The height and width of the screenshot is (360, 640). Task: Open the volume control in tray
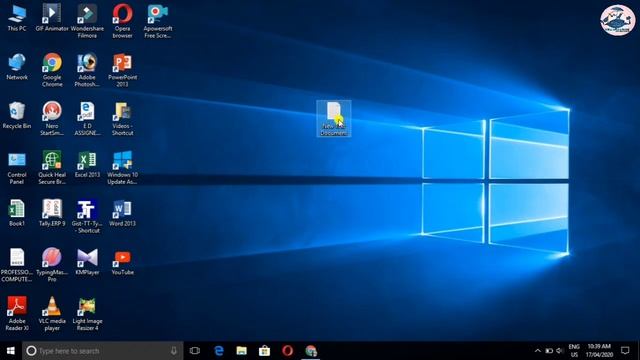[560, 351]
